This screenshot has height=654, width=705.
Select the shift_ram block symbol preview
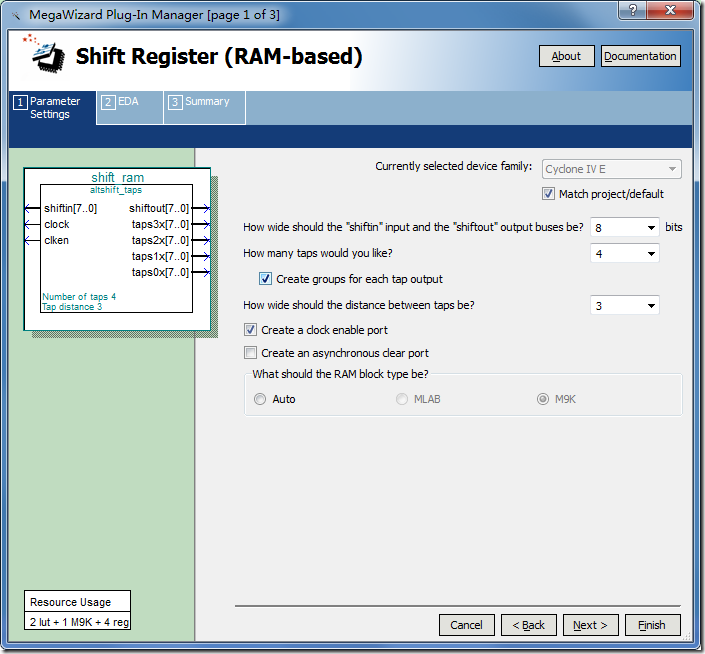tap(117, 249)
